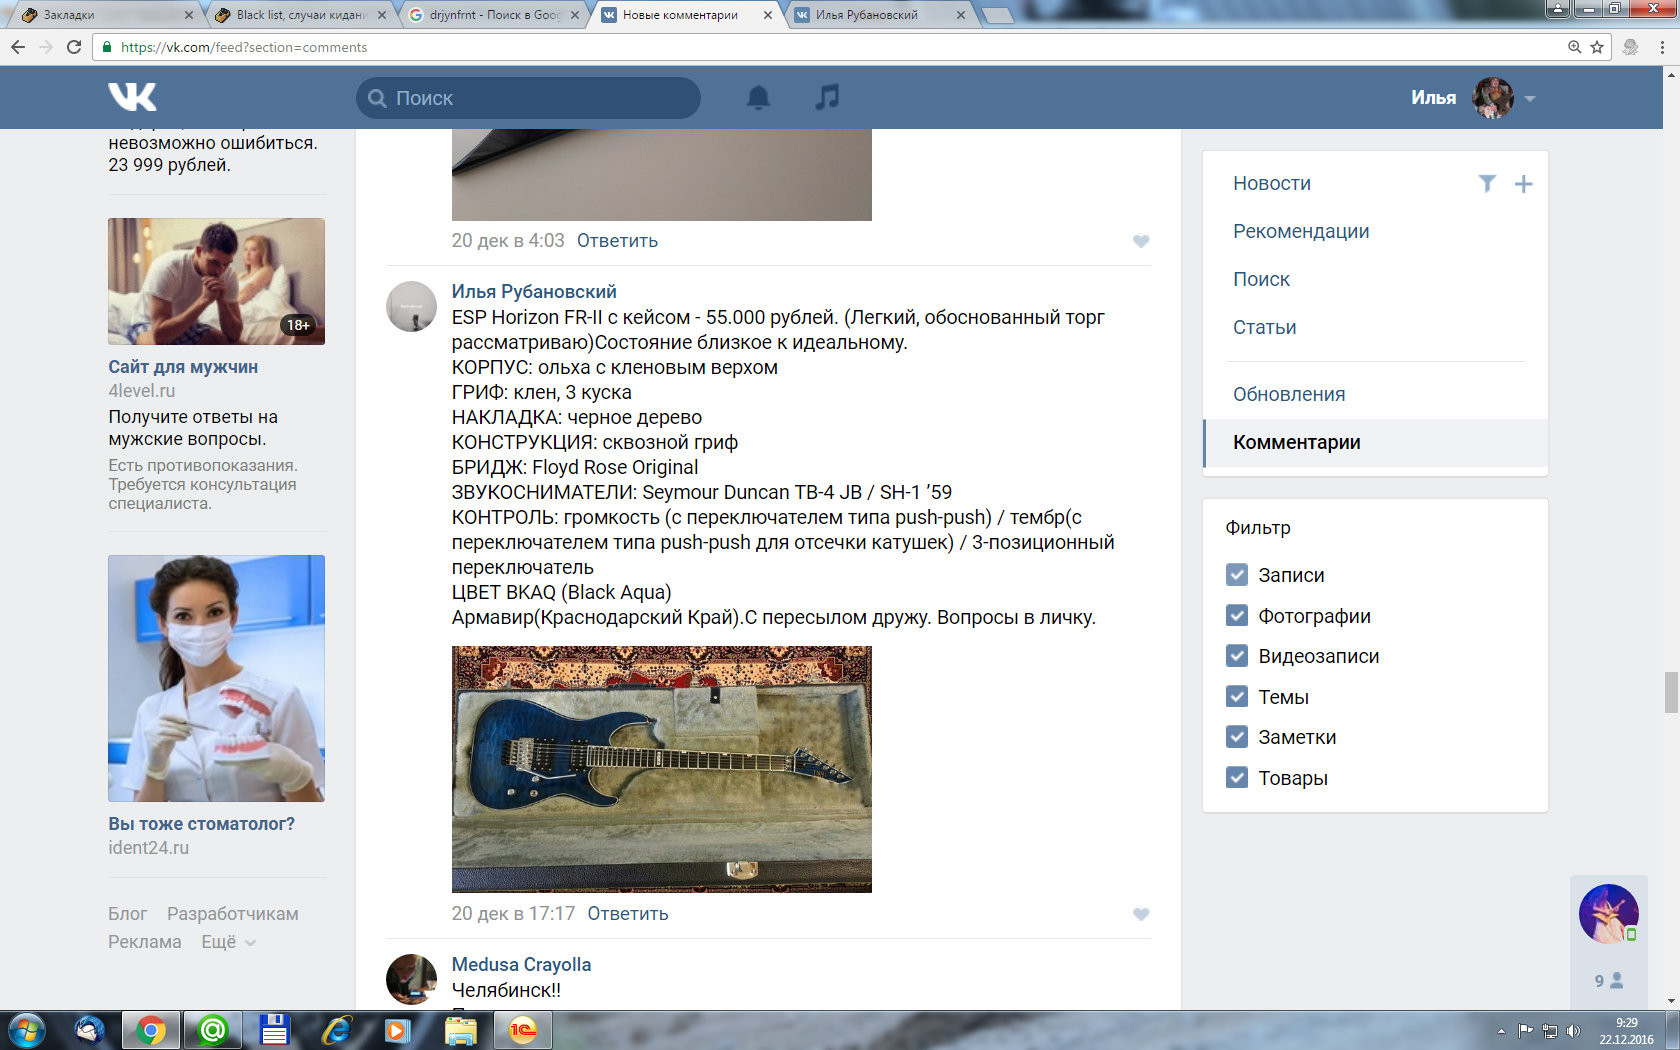Open the news filter funnel icon

pyautogui.click(x=1487, y=183)
